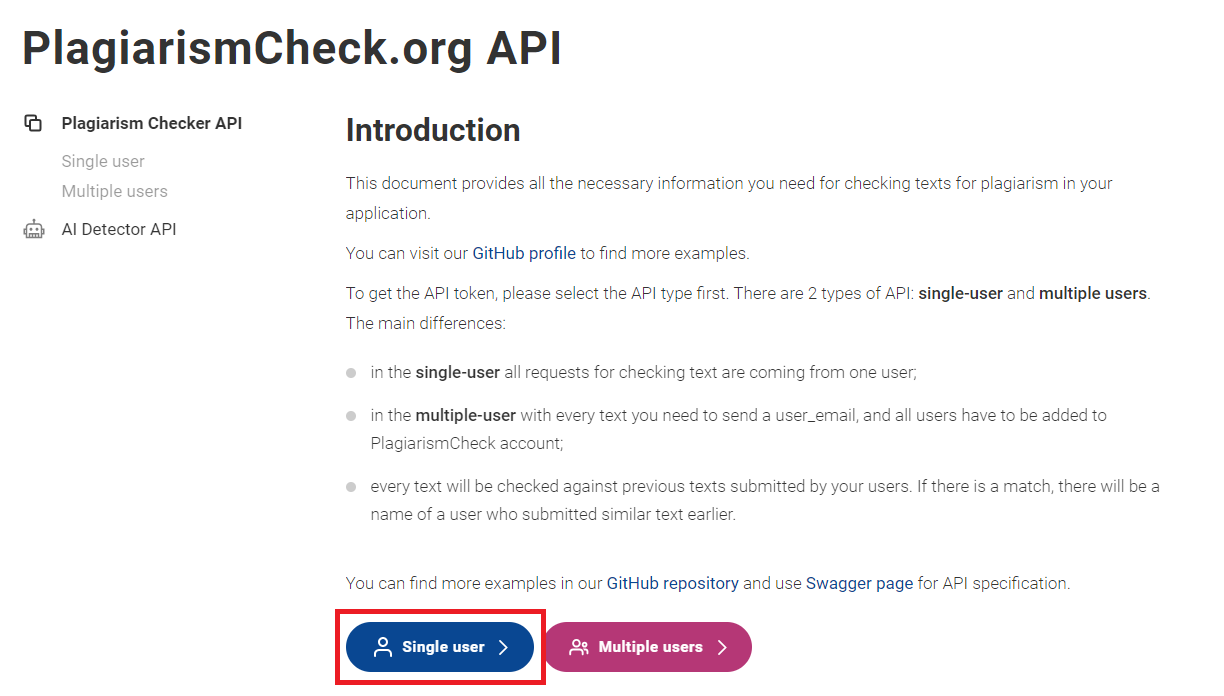
Task: Select Multiple users in the sidebar
Action: [x=115, y=191]
